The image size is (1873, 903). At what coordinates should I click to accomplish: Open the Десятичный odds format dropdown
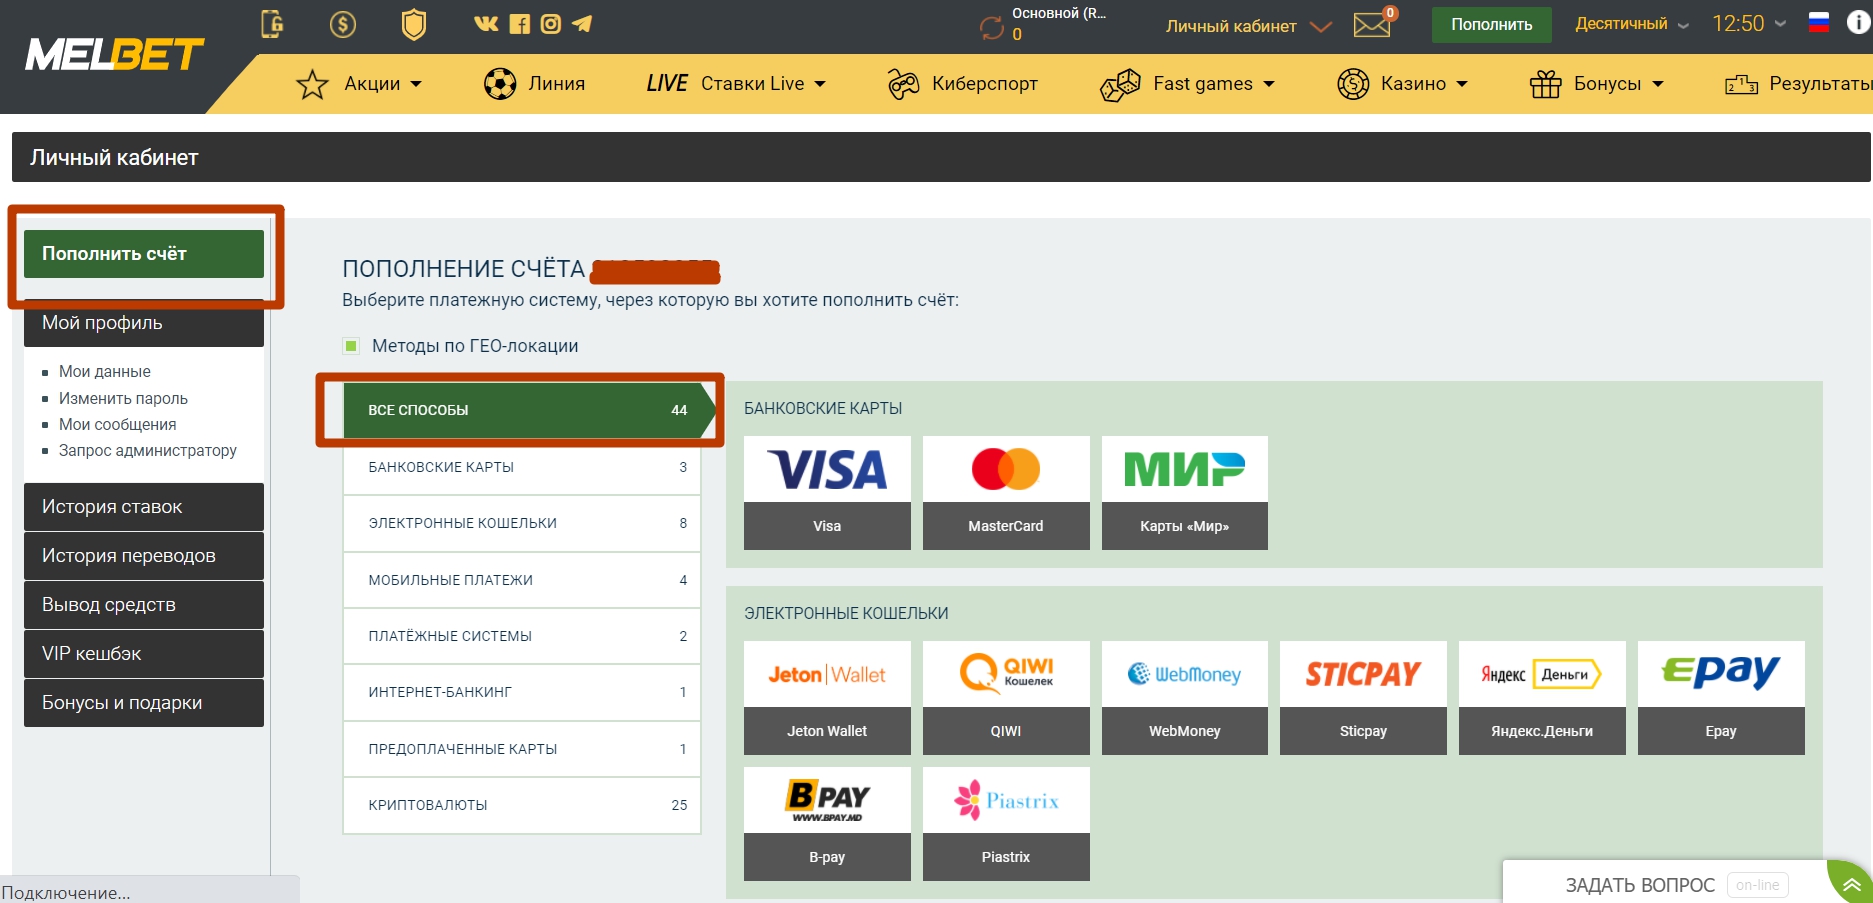point(1631,24)
